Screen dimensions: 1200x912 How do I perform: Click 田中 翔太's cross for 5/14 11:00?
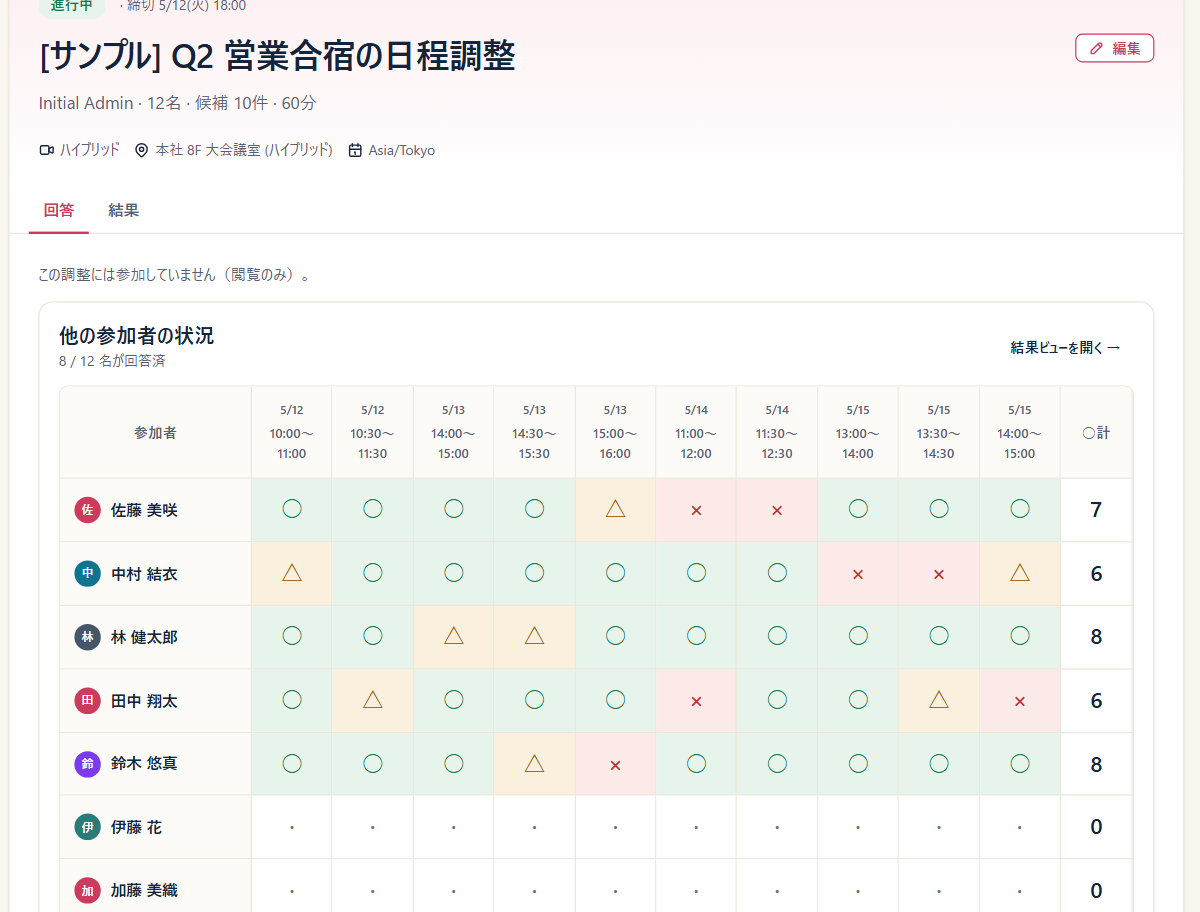[696, 701]
